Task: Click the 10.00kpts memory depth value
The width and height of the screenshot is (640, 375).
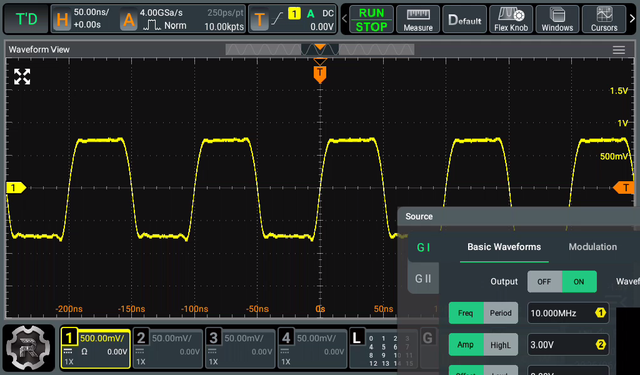Action: pyautogui.click(x=224, y=27)
